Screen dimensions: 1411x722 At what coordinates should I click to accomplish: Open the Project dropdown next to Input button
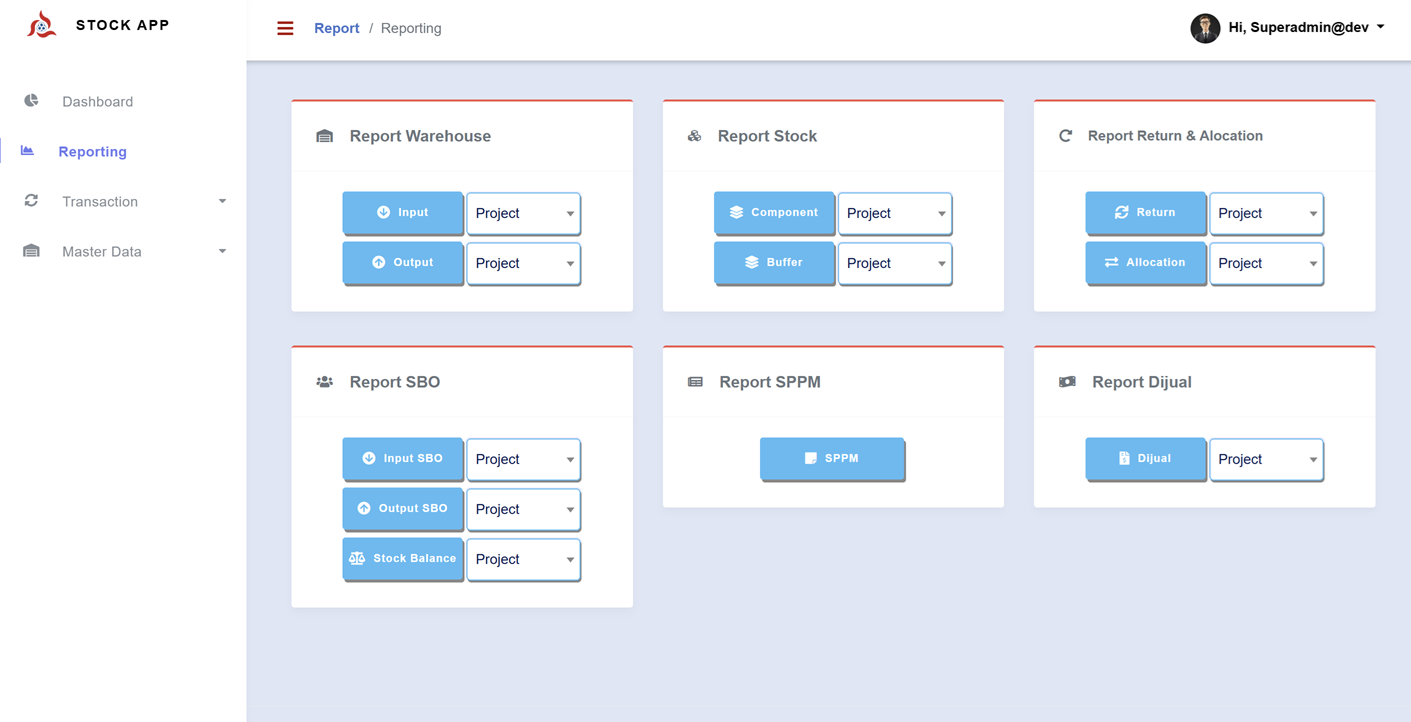pyautogui.click(x=523, y=213)
